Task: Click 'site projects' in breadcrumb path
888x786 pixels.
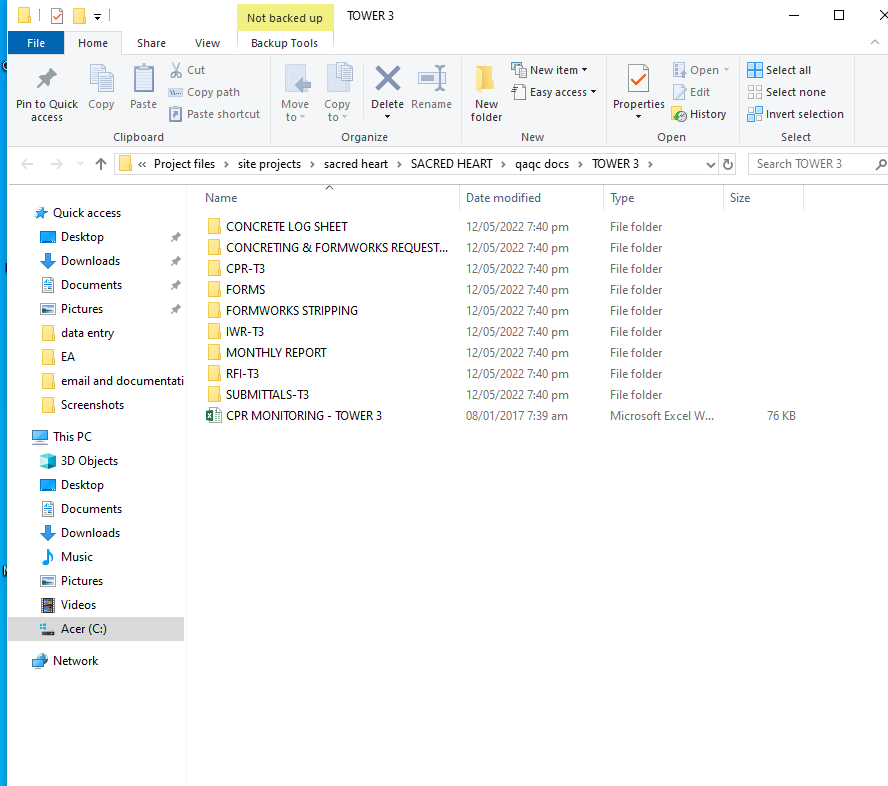Action: point(269,164)
